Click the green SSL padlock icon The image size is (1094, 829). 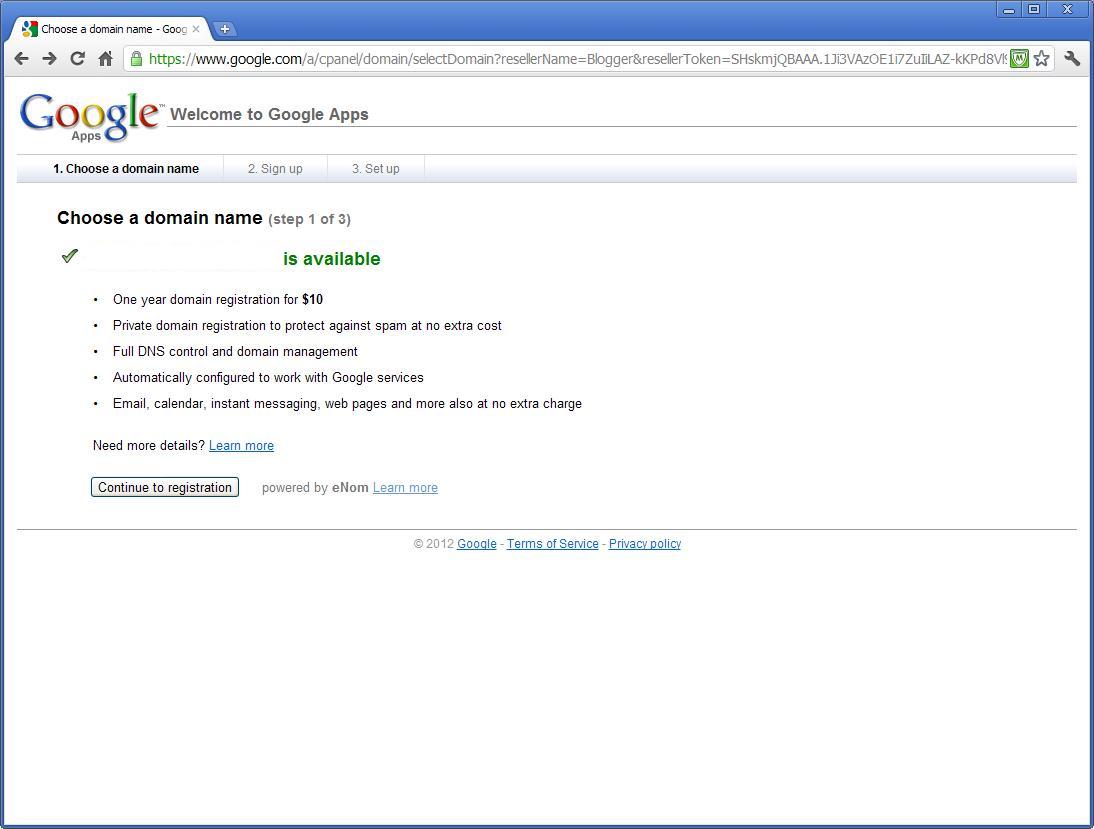[x=137, y=59]
